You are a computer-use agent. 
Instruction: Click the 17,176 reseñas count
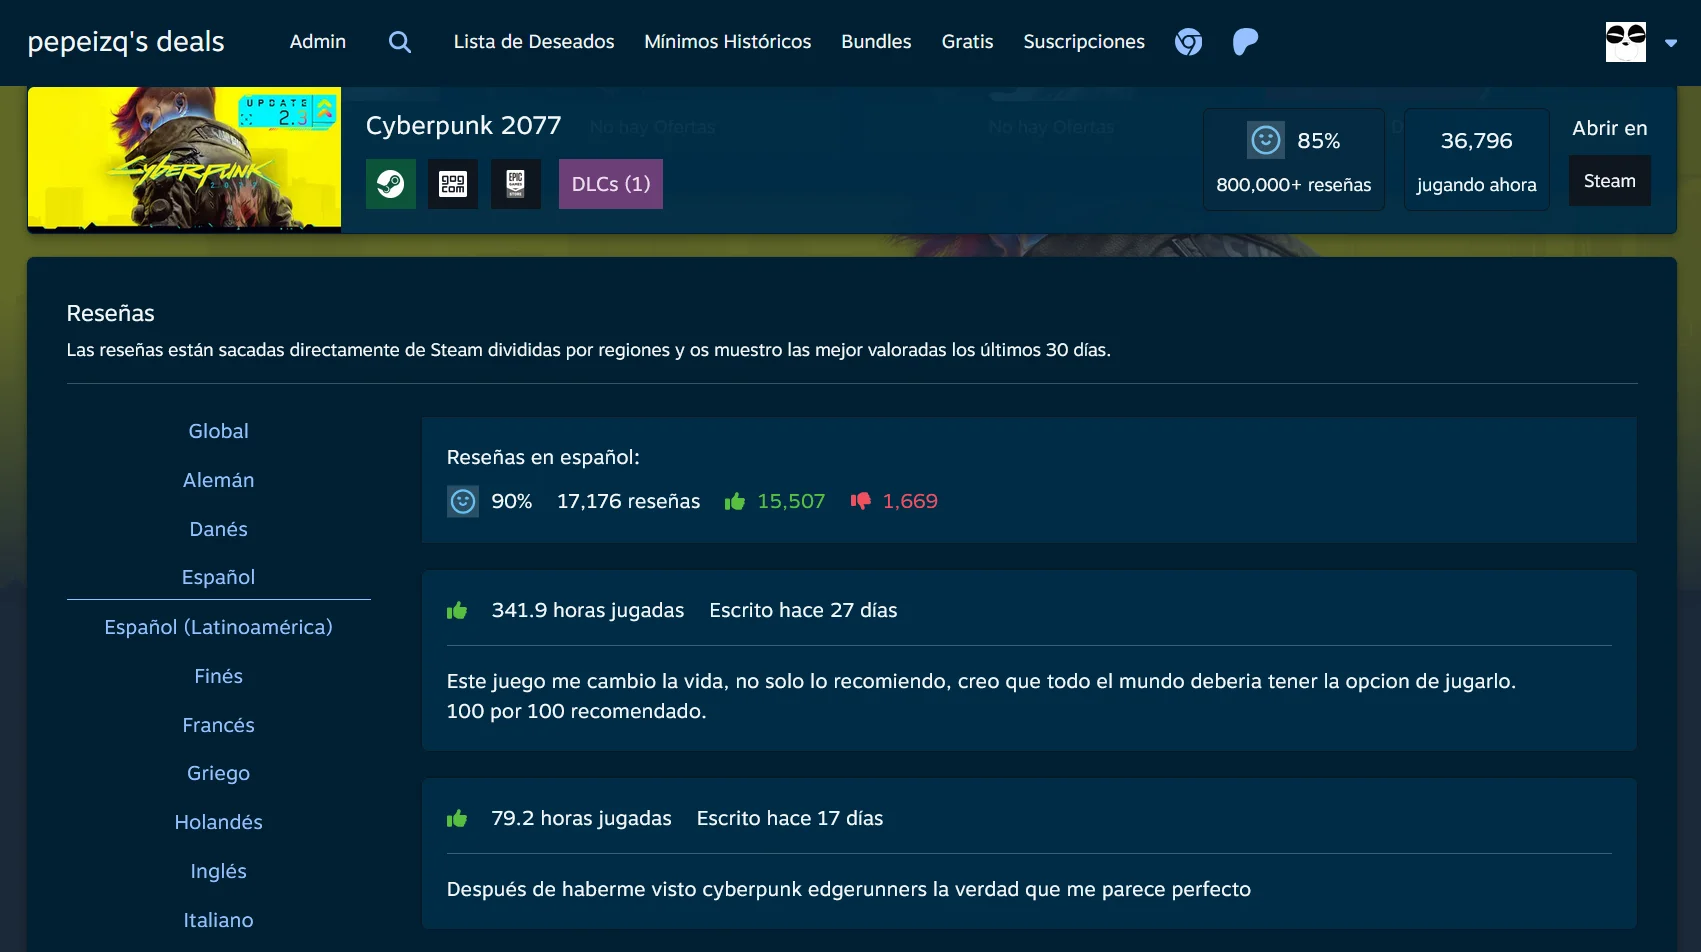(x=629, y=501)
